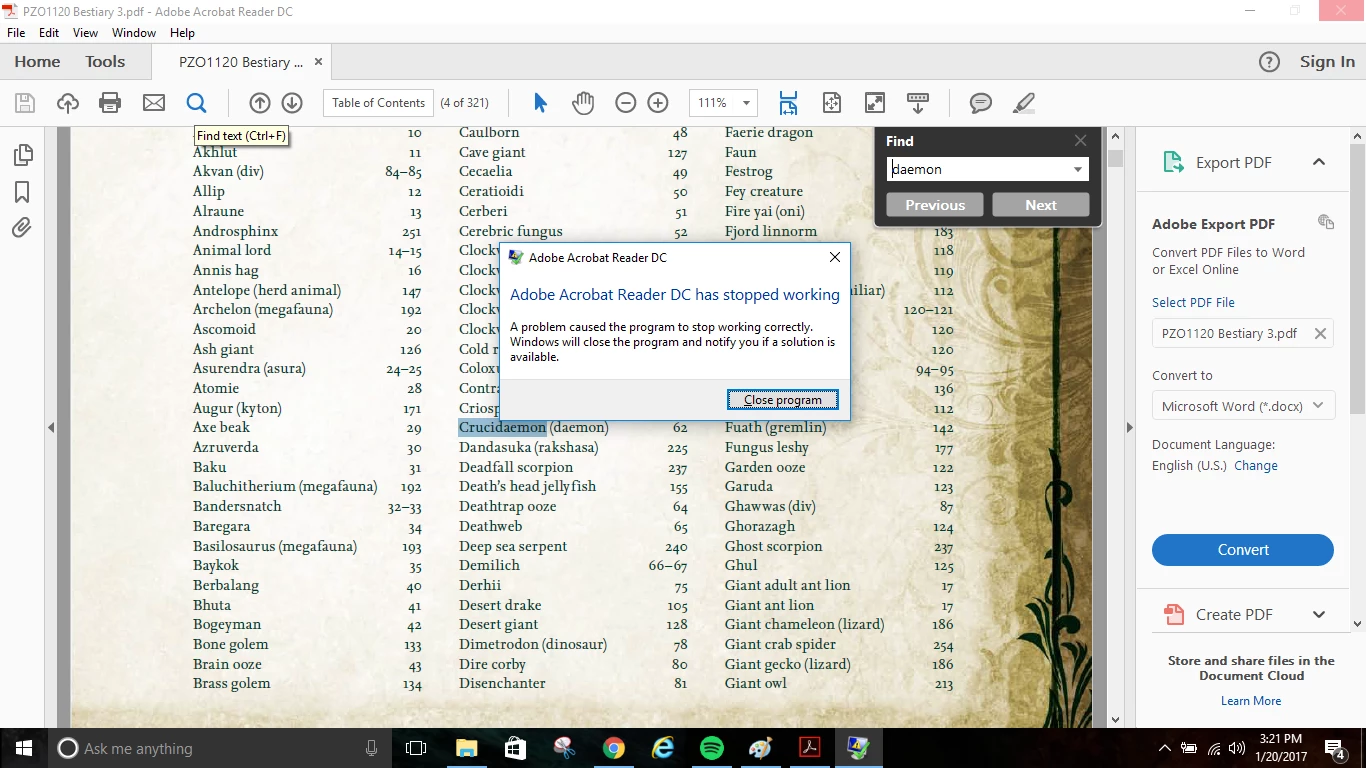Collapse the Export PDF section
This screenshot has height=768, width=1366.
[x=1319, y=162]
